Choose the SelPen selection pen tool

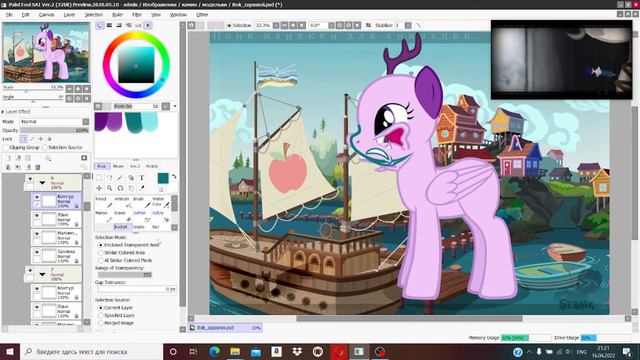click(x=141, y=216)
